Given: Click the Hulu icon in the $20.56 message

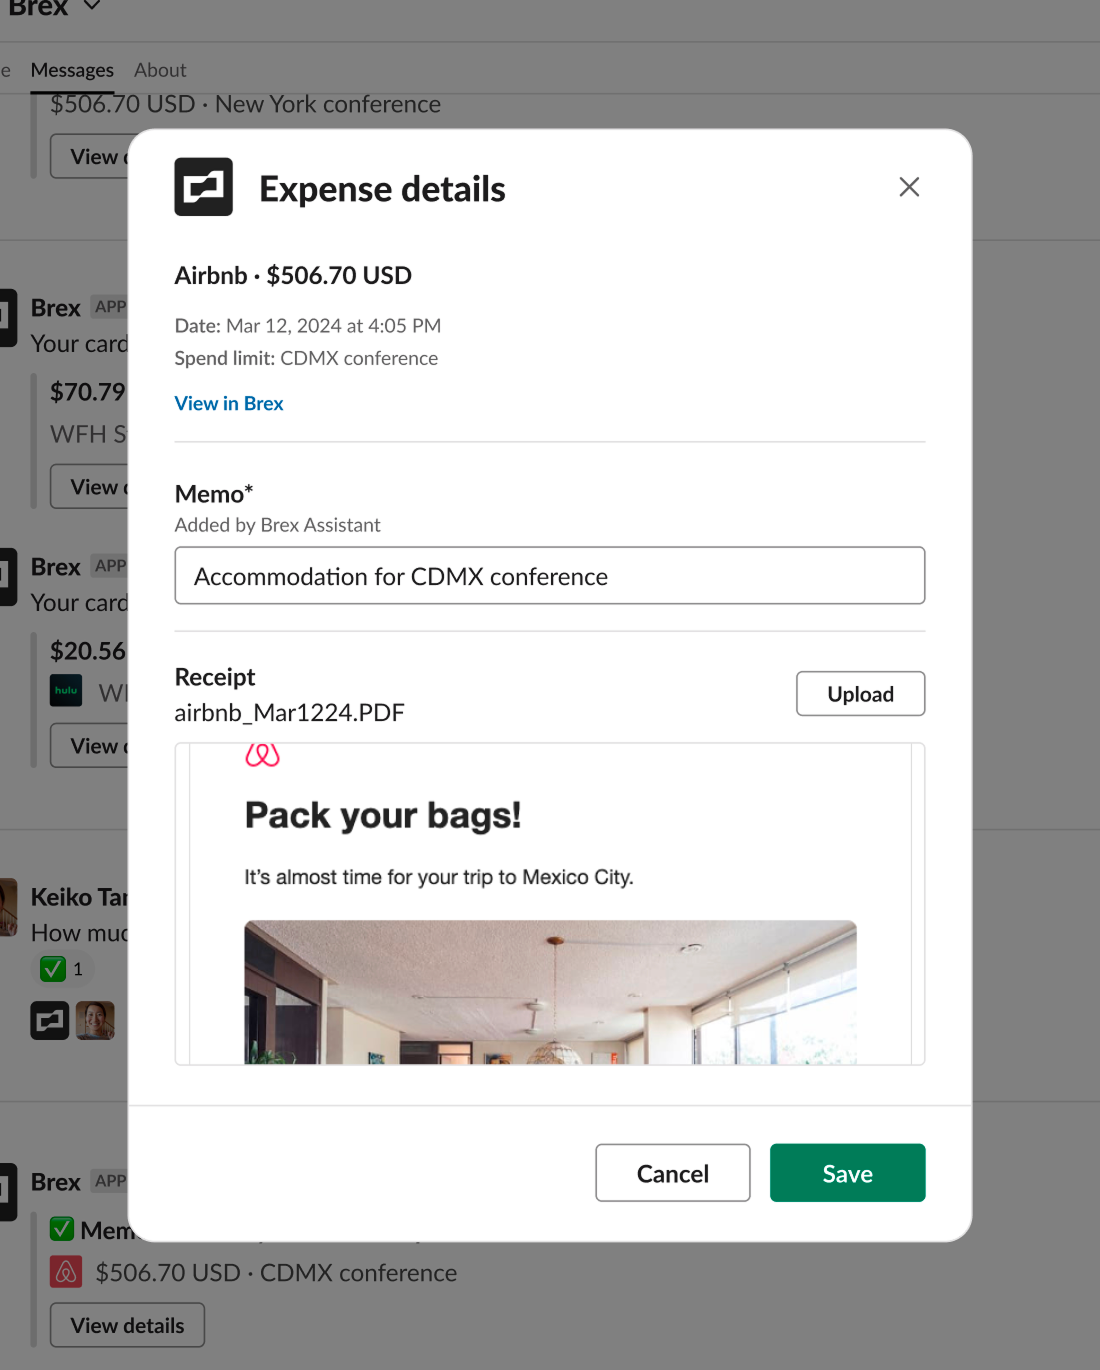Looking at the screenshot, I should (x=66, y=691).
